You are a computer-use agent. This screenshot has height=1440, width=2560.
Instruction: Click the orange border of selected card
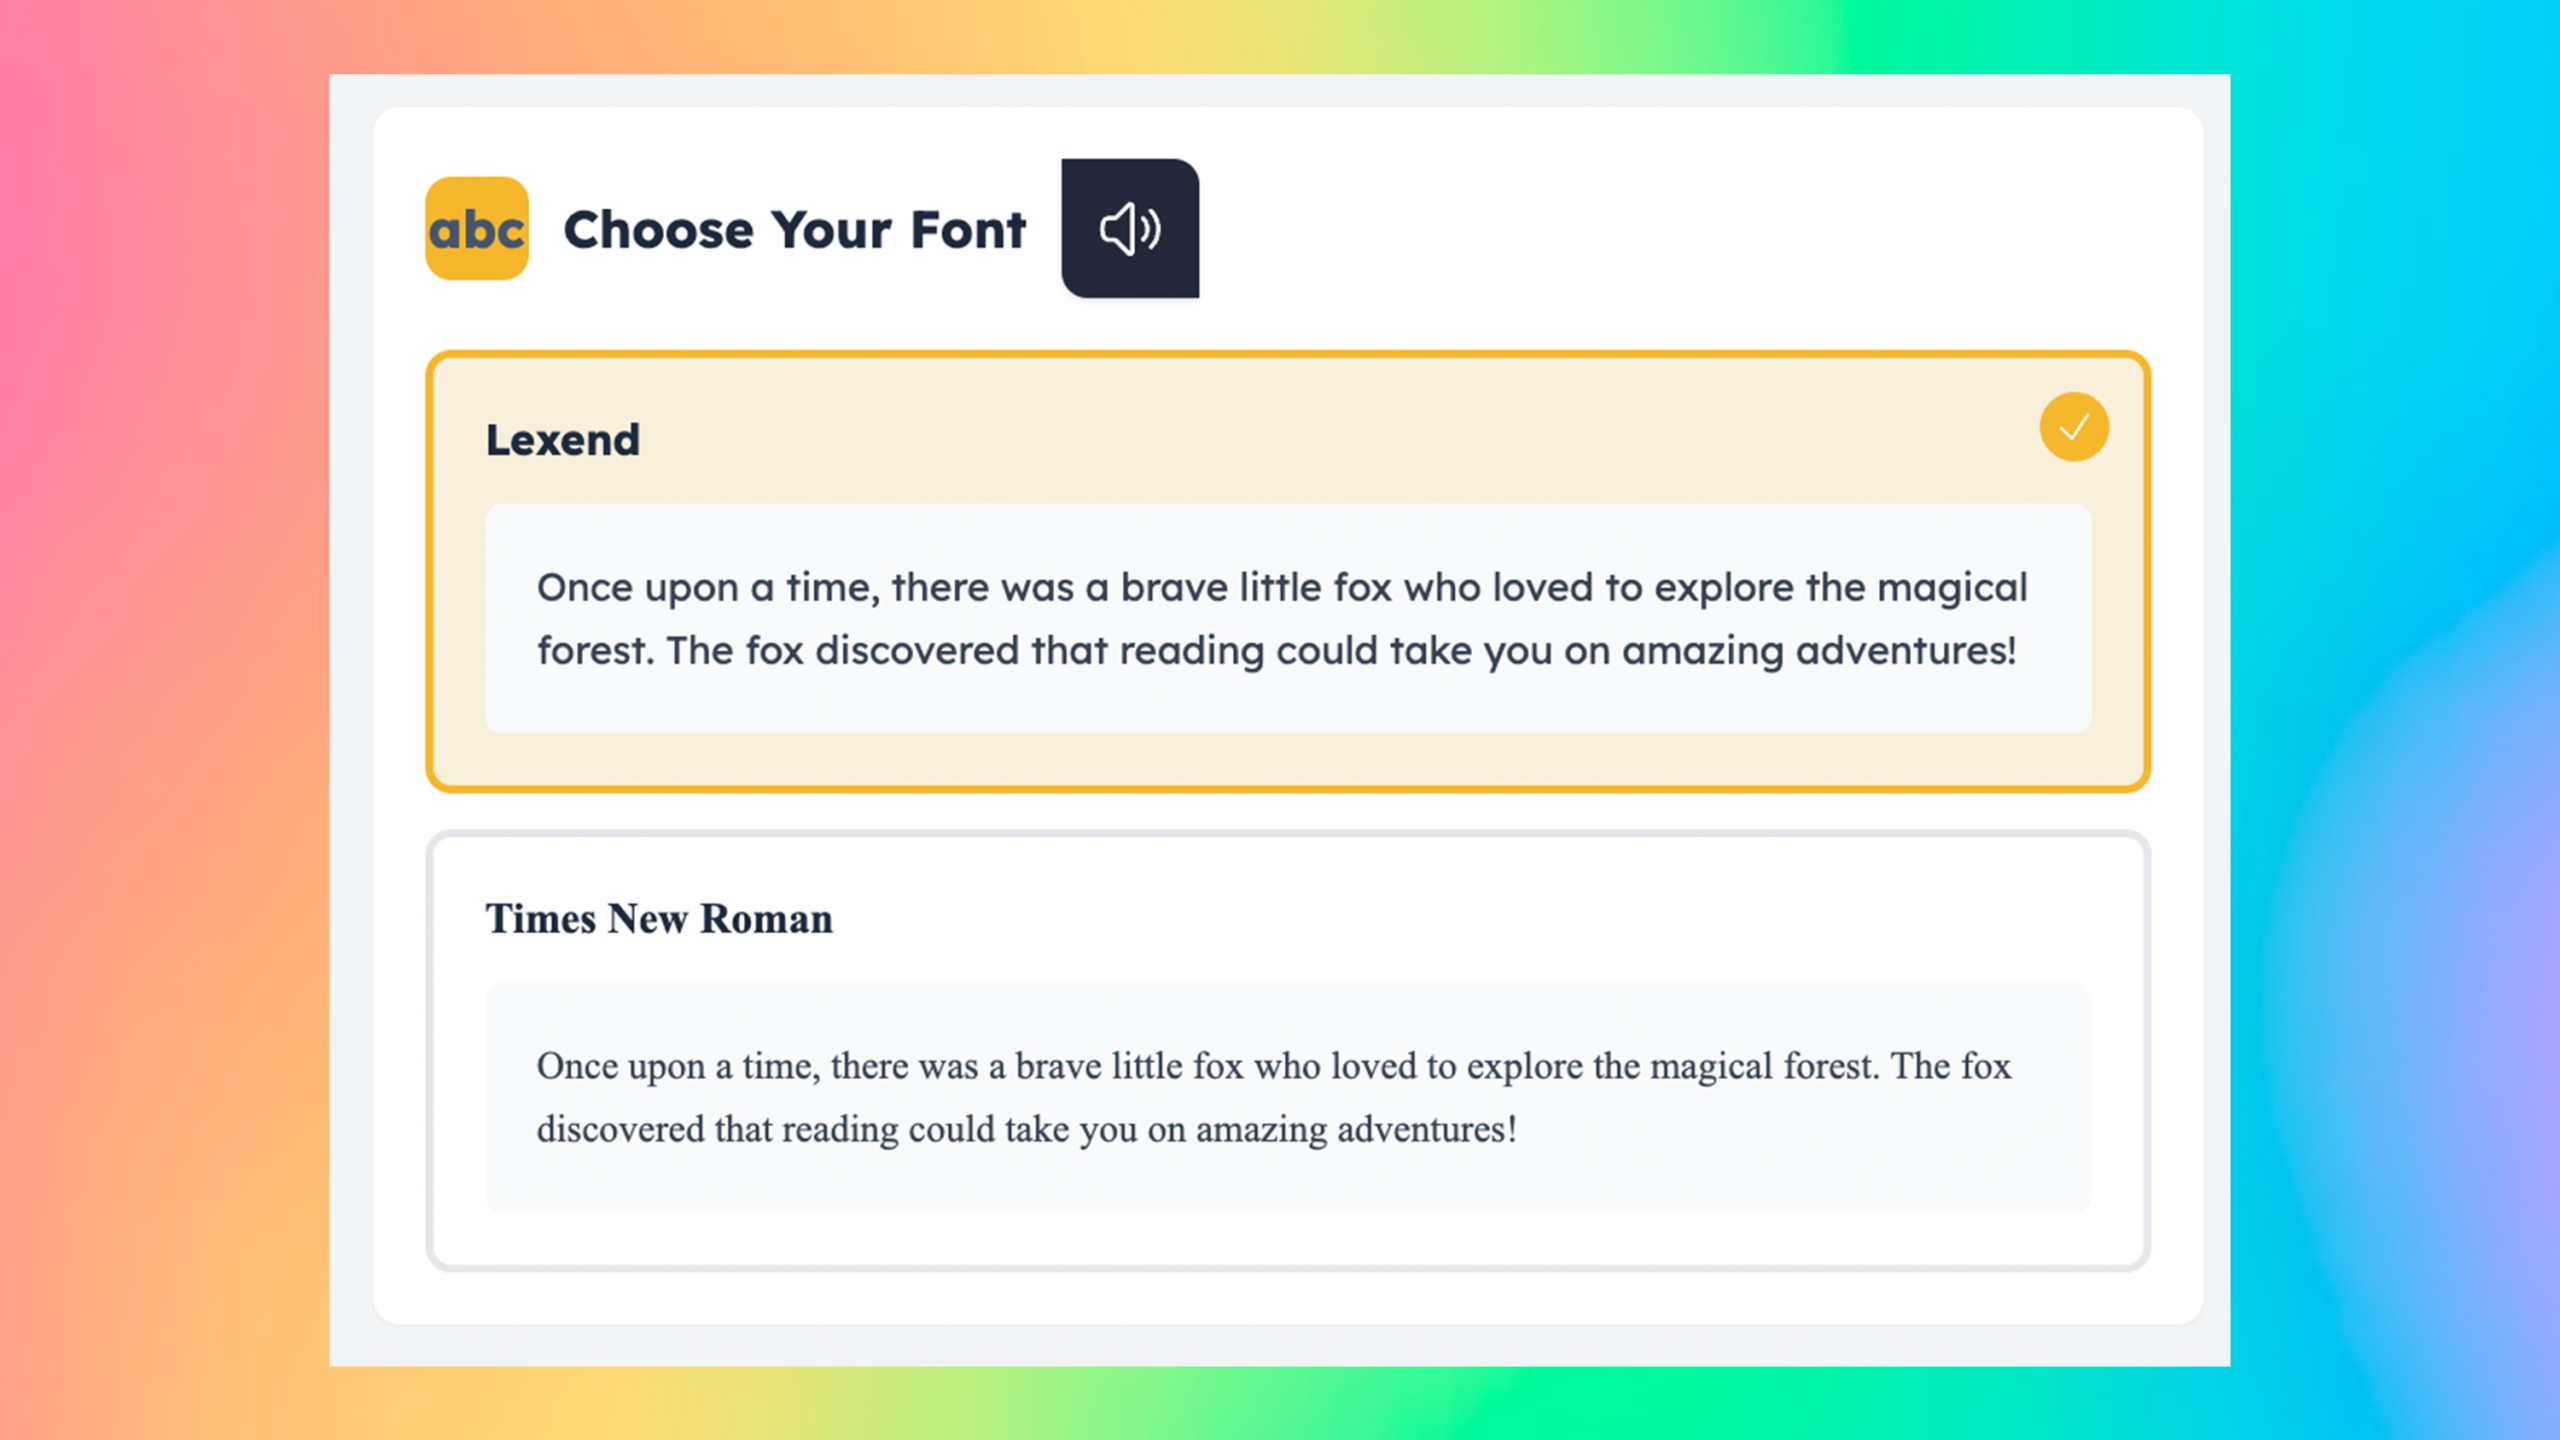coord(1288,354)
